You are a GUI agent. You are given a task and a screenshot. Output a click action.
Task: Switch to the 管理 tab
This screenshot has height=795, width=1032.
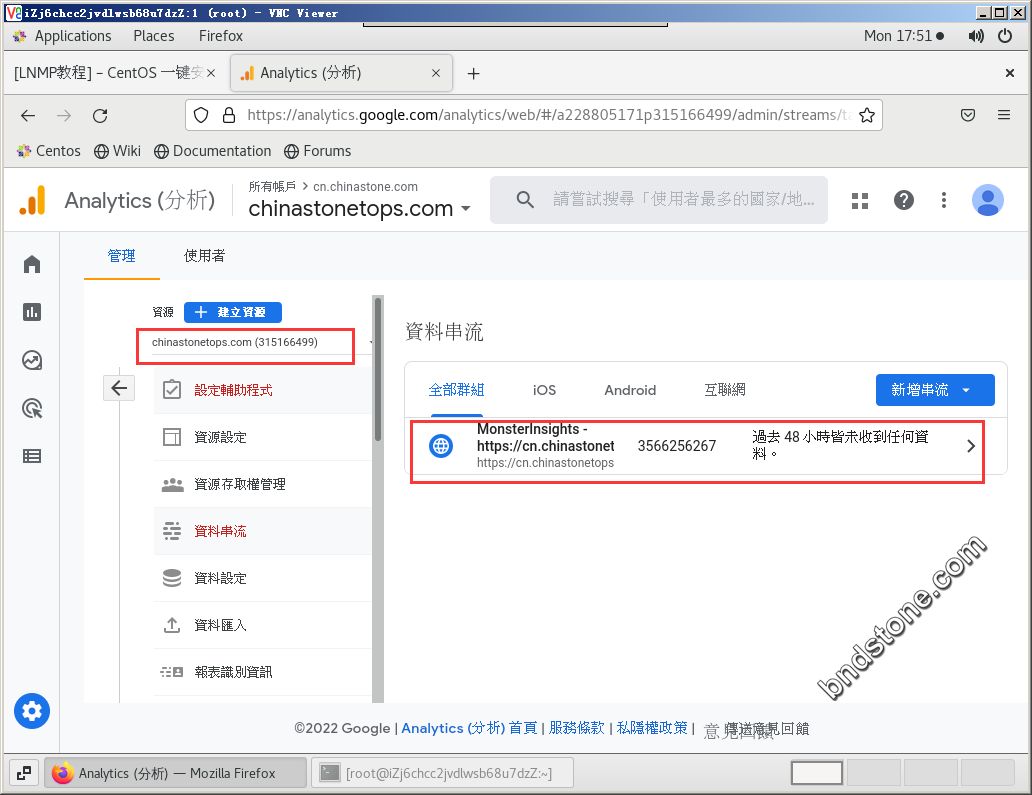[121, 256]
